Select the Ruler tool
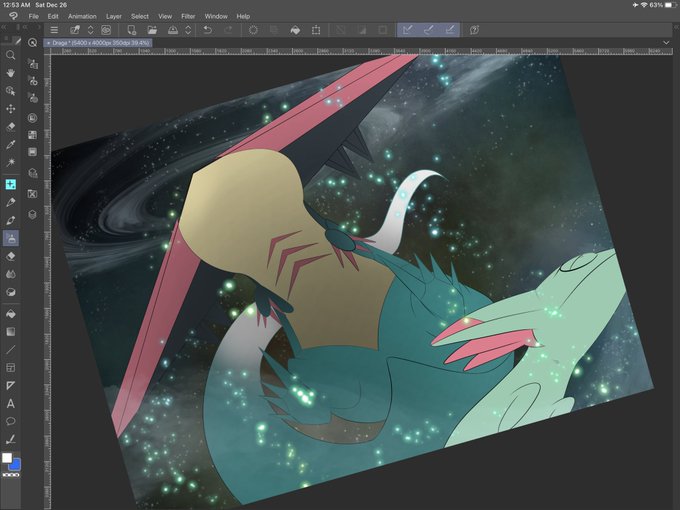 [10, 386]
